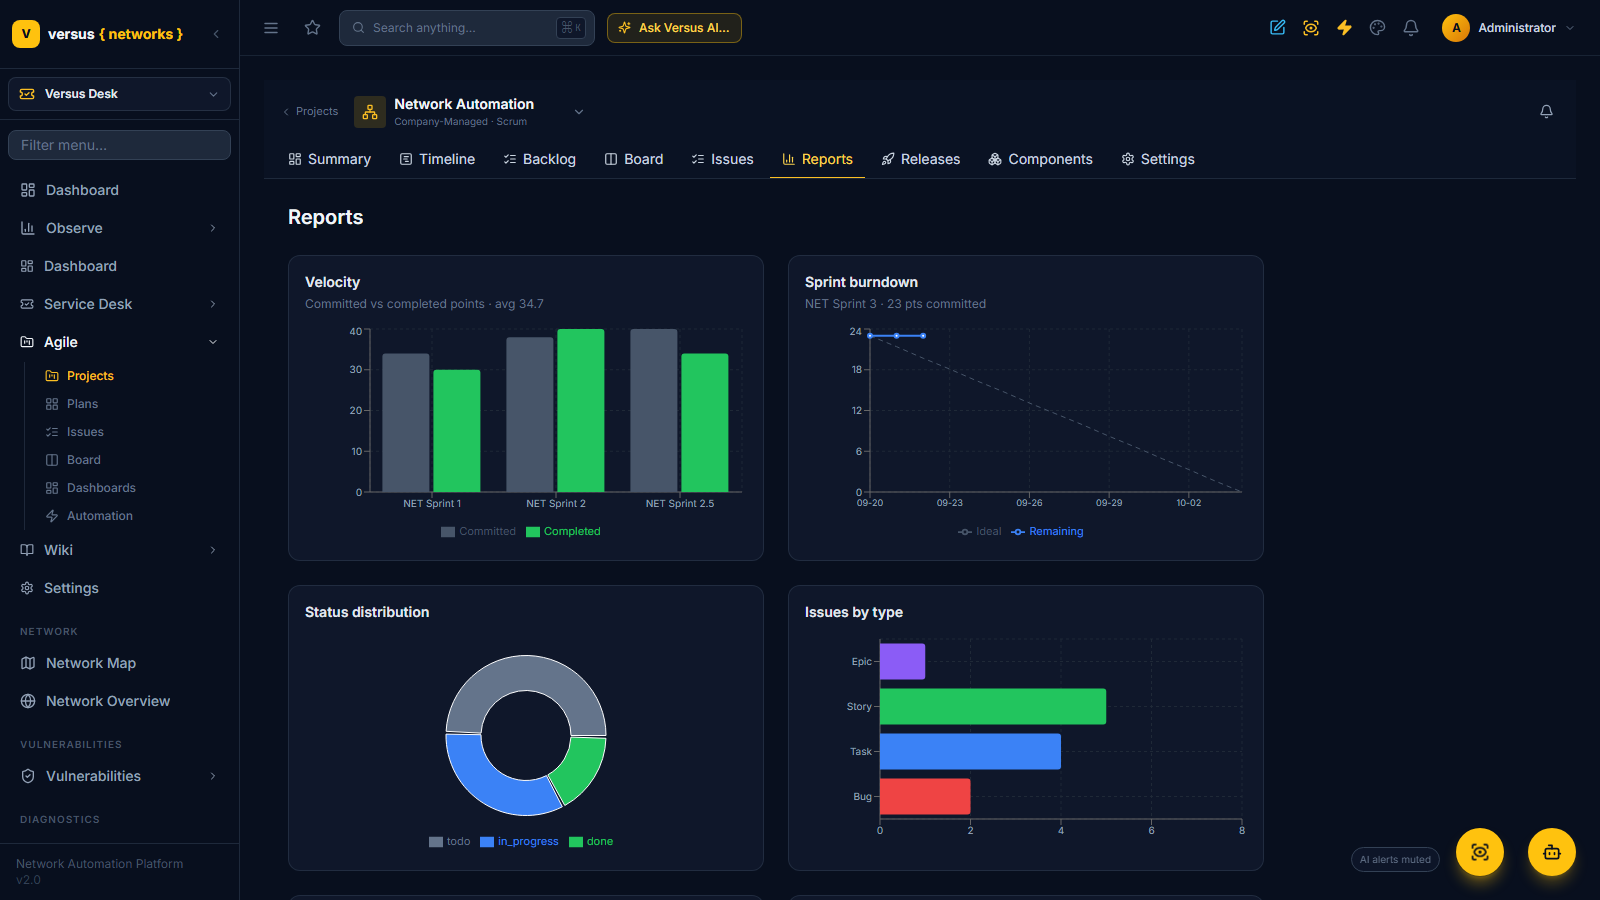Open the yellow screen capture floating button
The height and width of the screenshot is (900, 1600).
coord(1480,852)
